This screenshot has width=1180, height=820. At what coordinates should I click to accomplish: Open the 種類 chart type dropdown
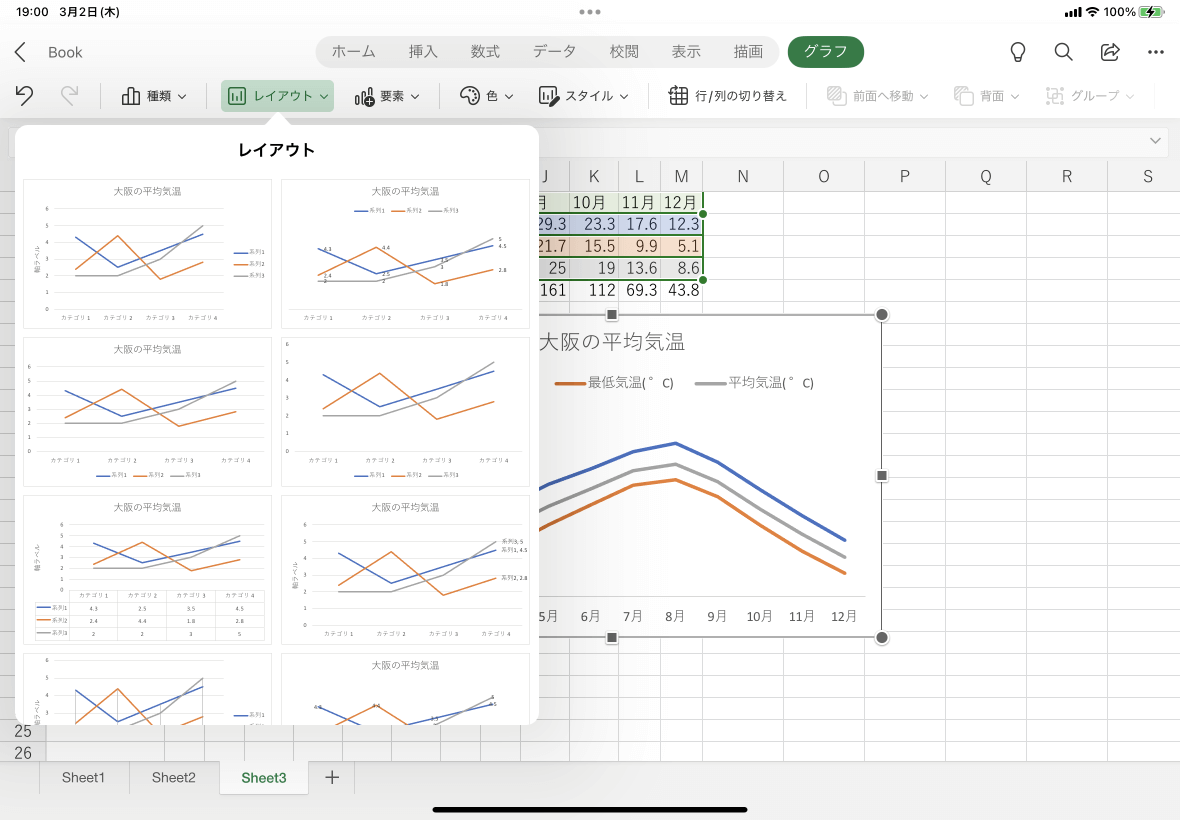tap(154, 96)
